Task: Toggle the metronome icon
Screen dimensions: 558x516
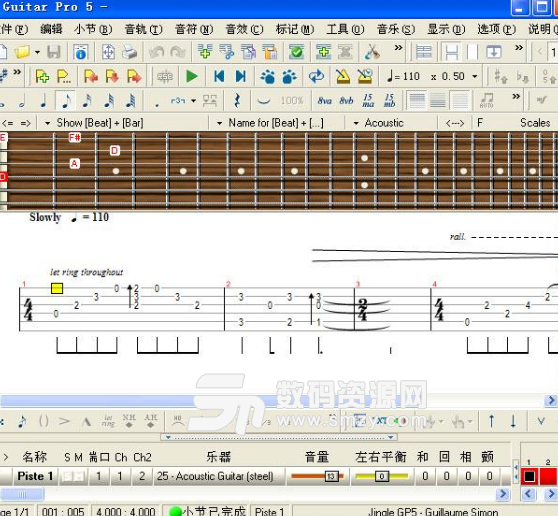Action: (343, 76)
